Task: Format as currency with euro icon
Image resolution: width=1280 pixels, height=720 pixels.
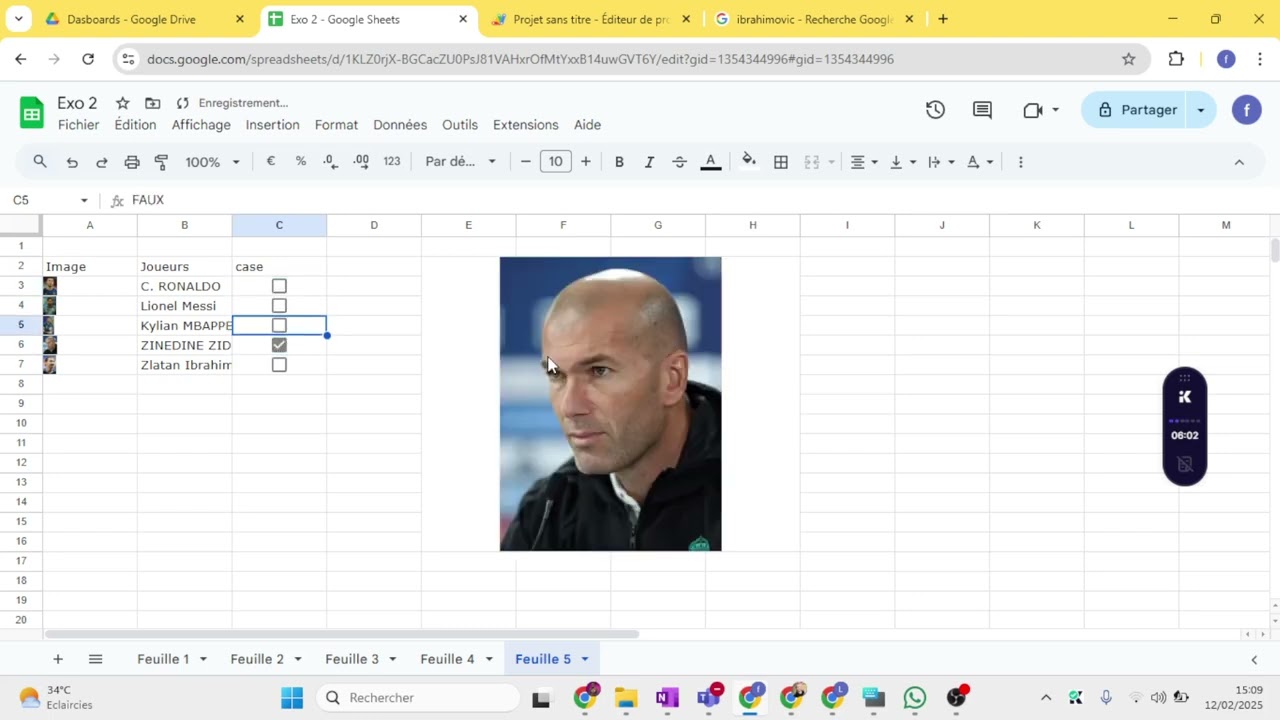Action: tap(271, 162)
